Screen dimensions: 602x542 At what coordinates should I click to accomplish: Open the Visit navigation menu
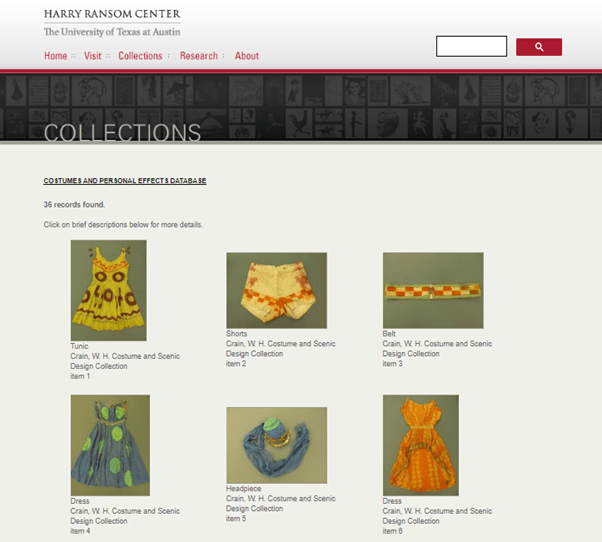[x=93, y=56]
